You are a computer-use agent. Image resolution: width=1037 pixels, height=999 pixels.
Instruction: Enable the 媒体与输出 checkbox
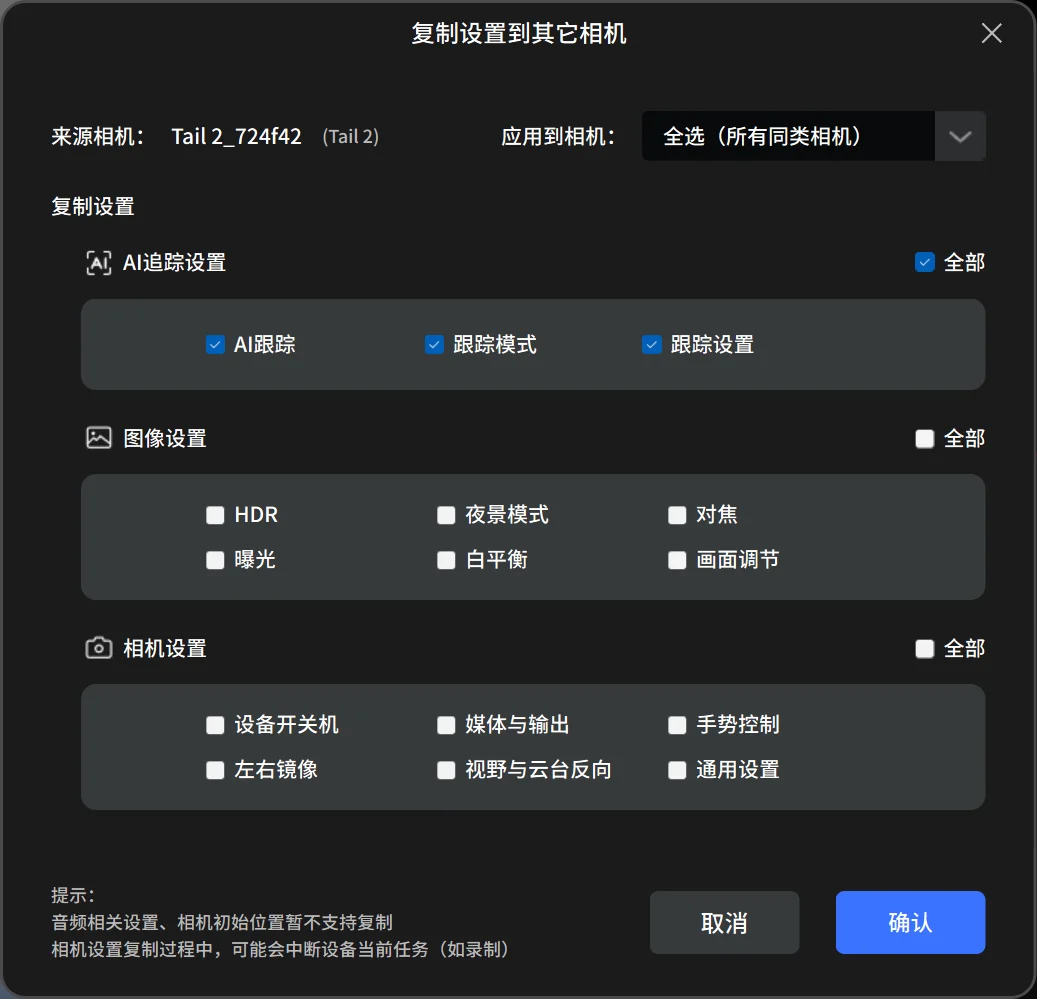446,725
